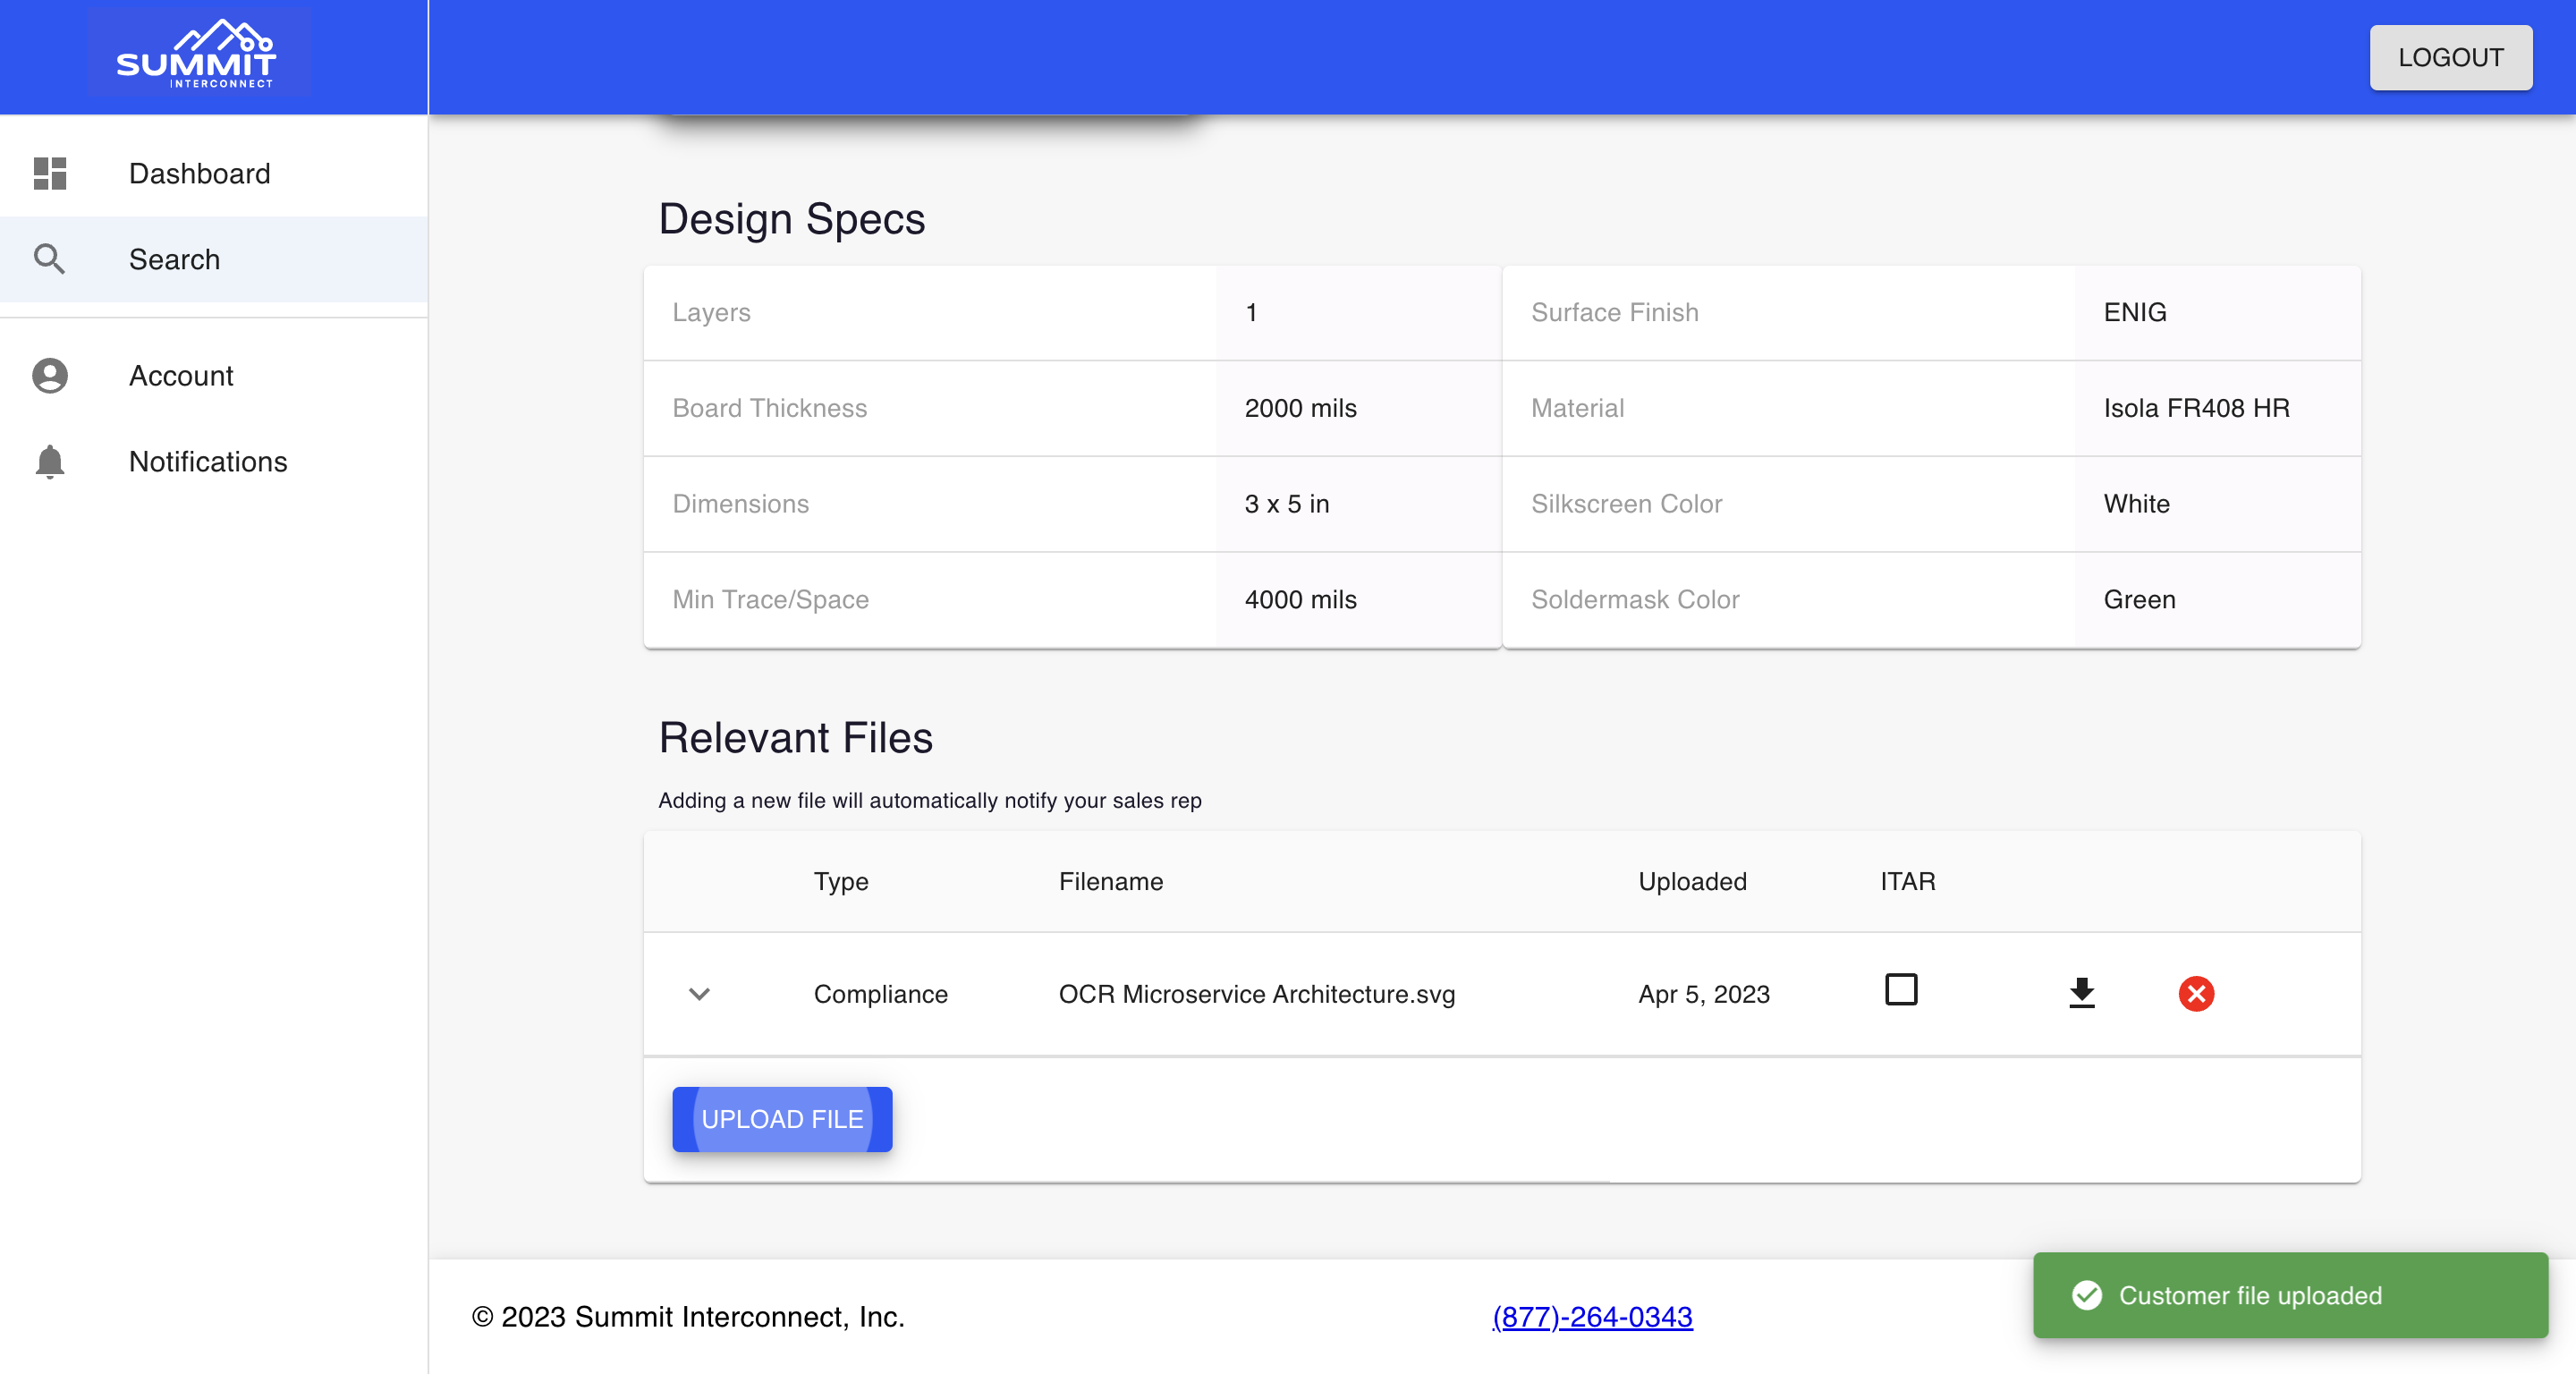This screenshot has height=1374, width=2576.
Task: Click the Notifications bell icon
Action: pos(50,461)
